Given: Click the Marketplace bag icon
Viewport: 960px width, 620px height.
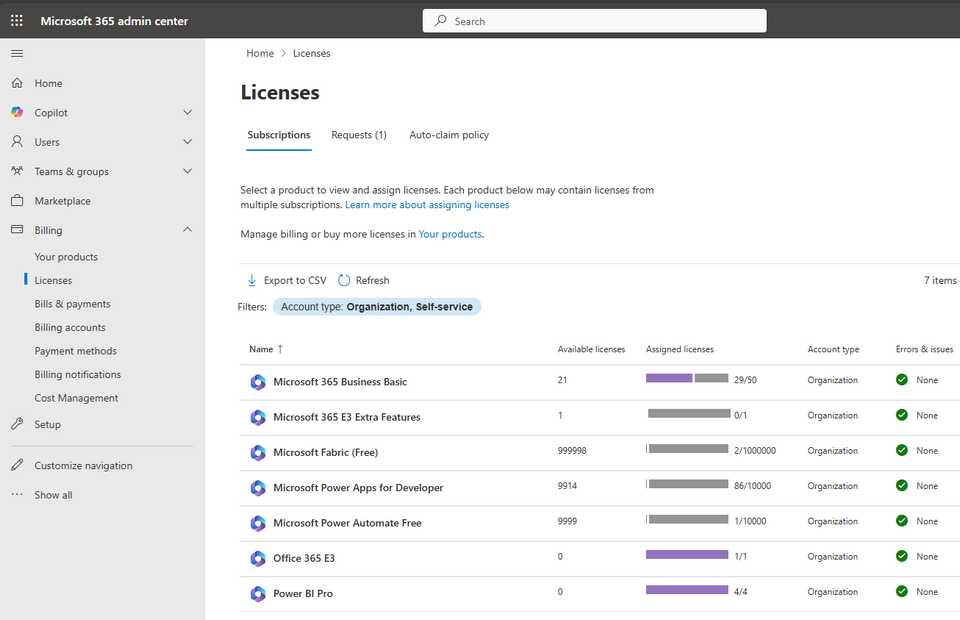Looking at the screenshot, I should pyautogui.click(x=17, y=201).
